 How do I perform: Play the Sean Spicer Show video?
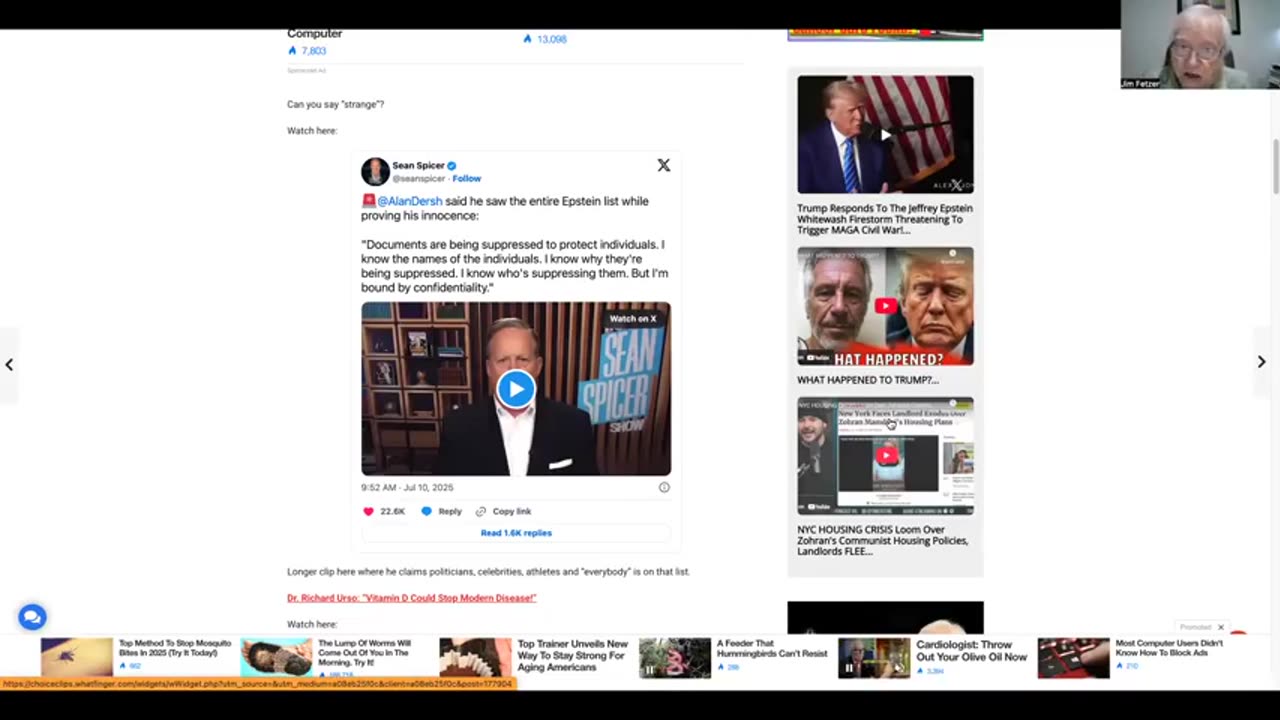click(x=516, y=389)
